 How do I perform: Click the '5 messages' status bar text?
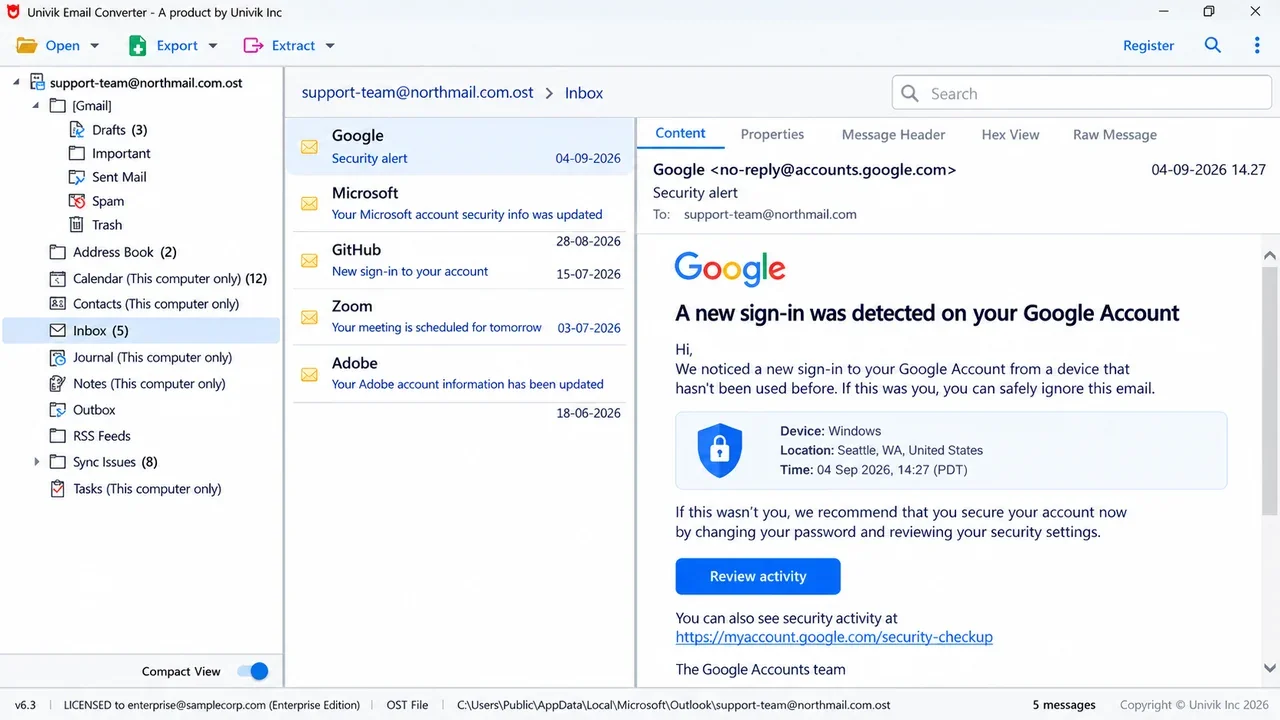pos(1064,705)
